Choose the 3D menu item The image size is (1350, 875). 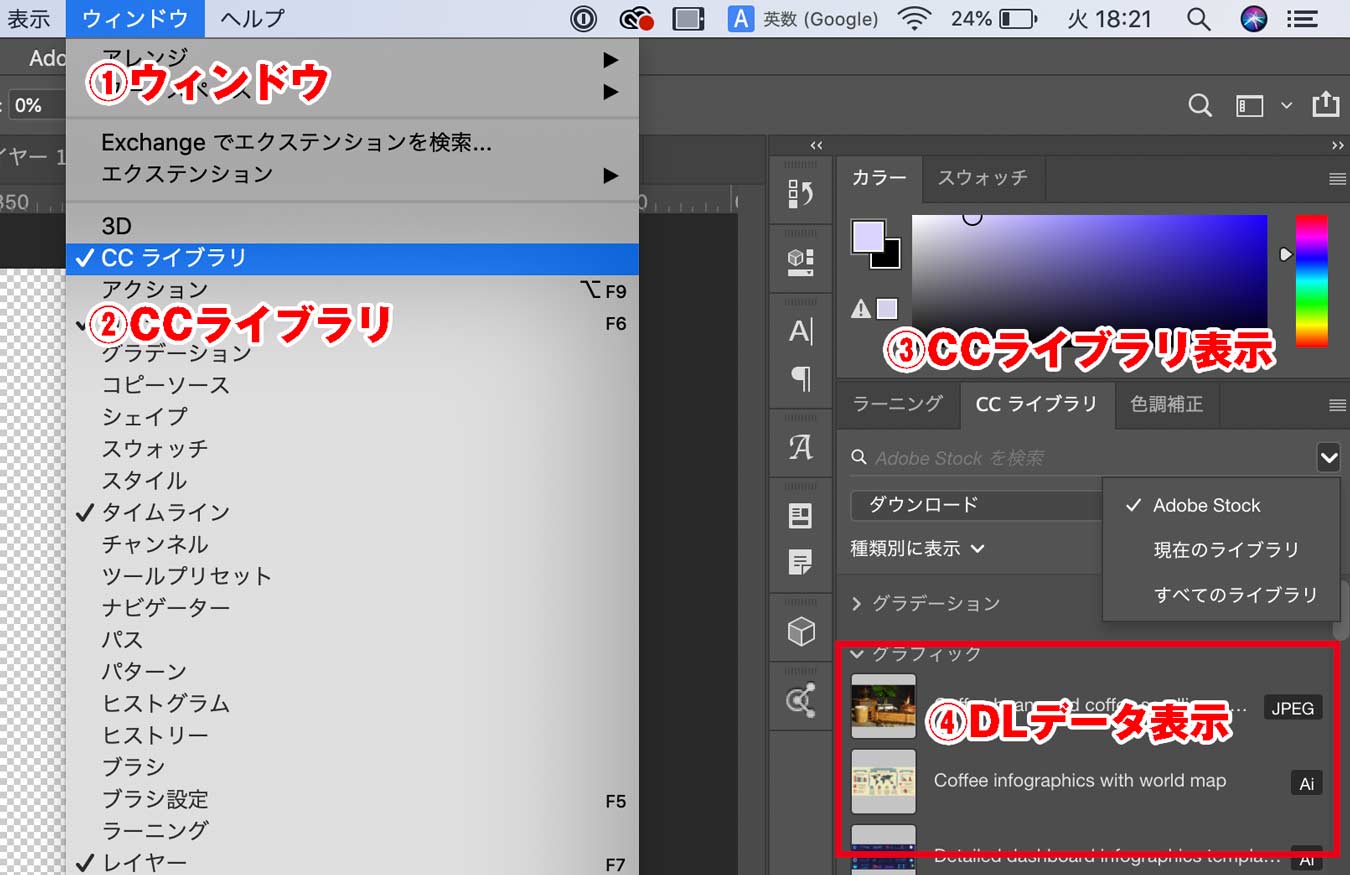tap(352, 226)
